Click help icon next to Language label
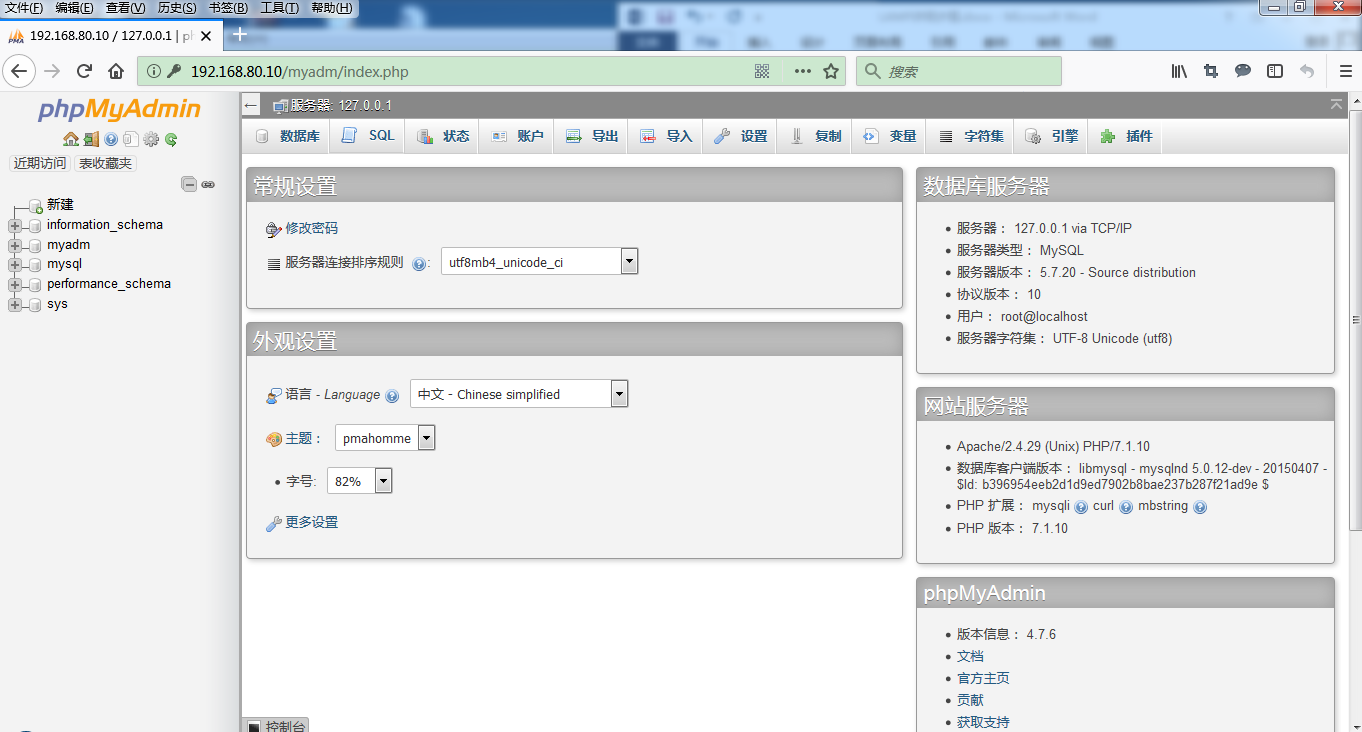Viewport: 1362px width, 732px height. (392, 395)
